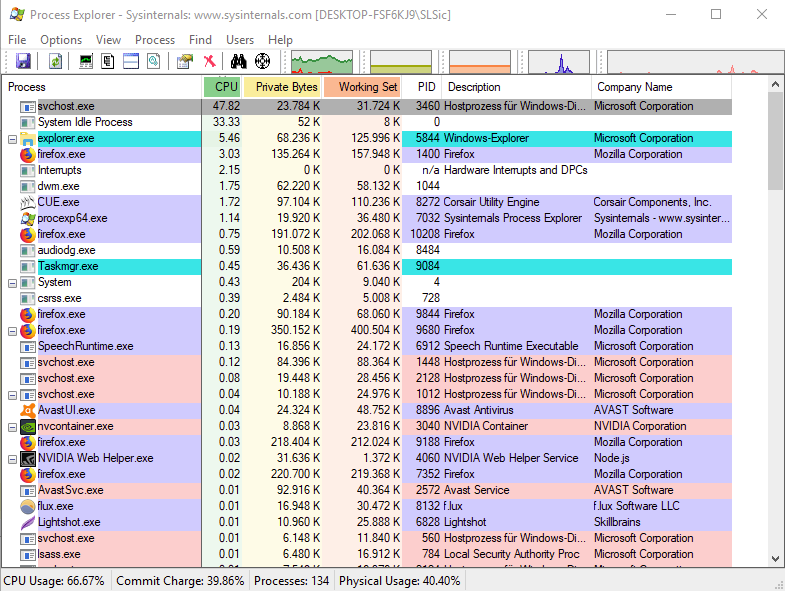785x591 pixels.
Task: Collapse the System process tree node
Action: pos(13,283)
